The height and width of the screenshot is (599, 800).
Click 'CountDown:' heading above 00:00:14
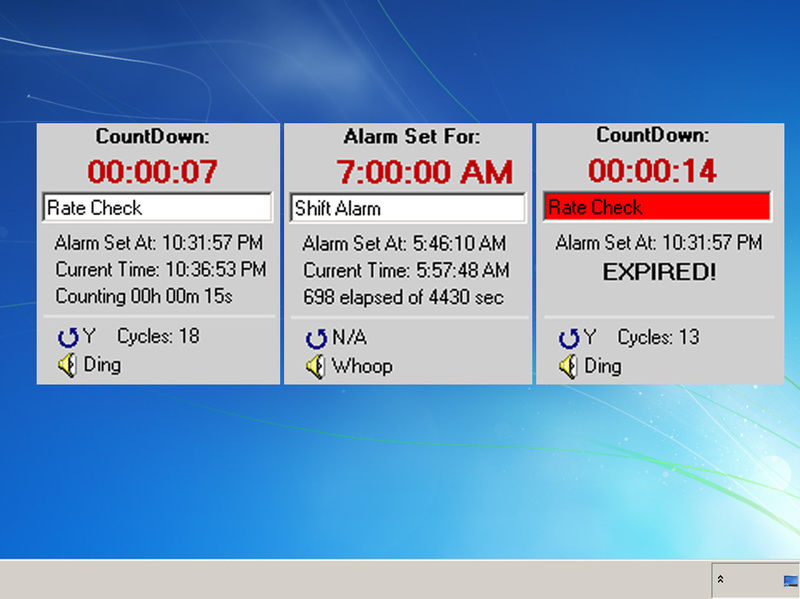(x=653, y=135)
